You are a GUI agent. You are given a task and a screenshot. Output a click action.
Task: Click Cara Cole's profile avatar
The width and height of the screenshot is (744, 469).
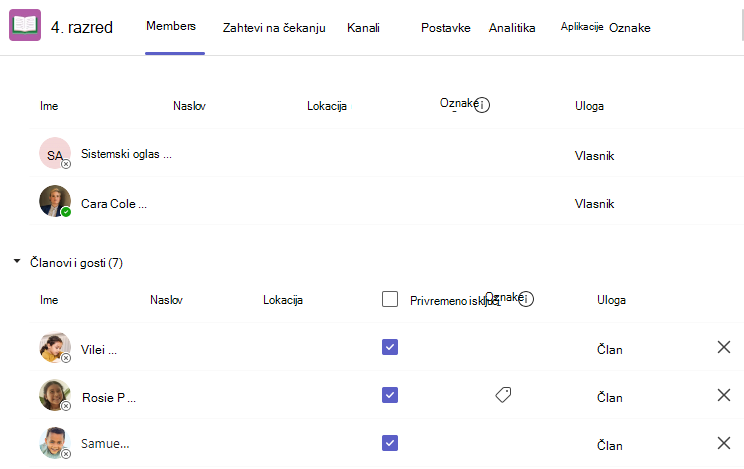(x=55, y=201)
